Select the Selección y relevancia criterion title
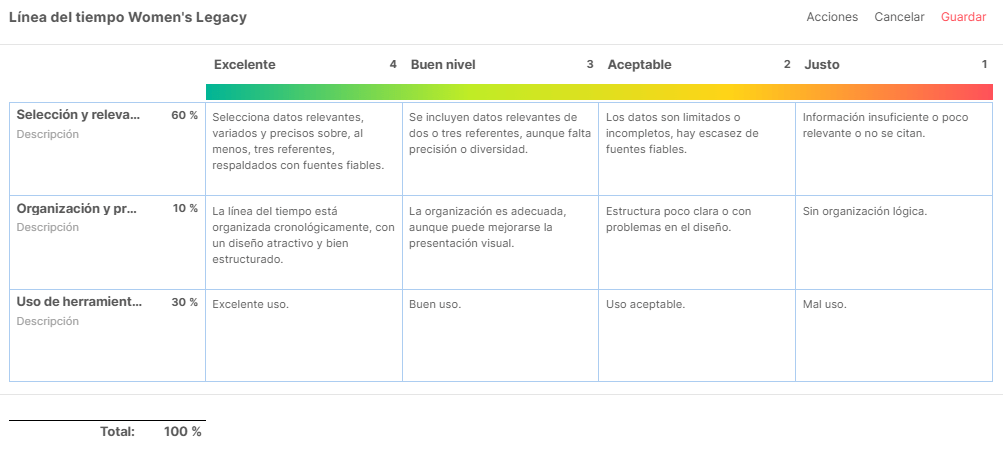This screenshot has width=1003, height=449. click(78, 115)
